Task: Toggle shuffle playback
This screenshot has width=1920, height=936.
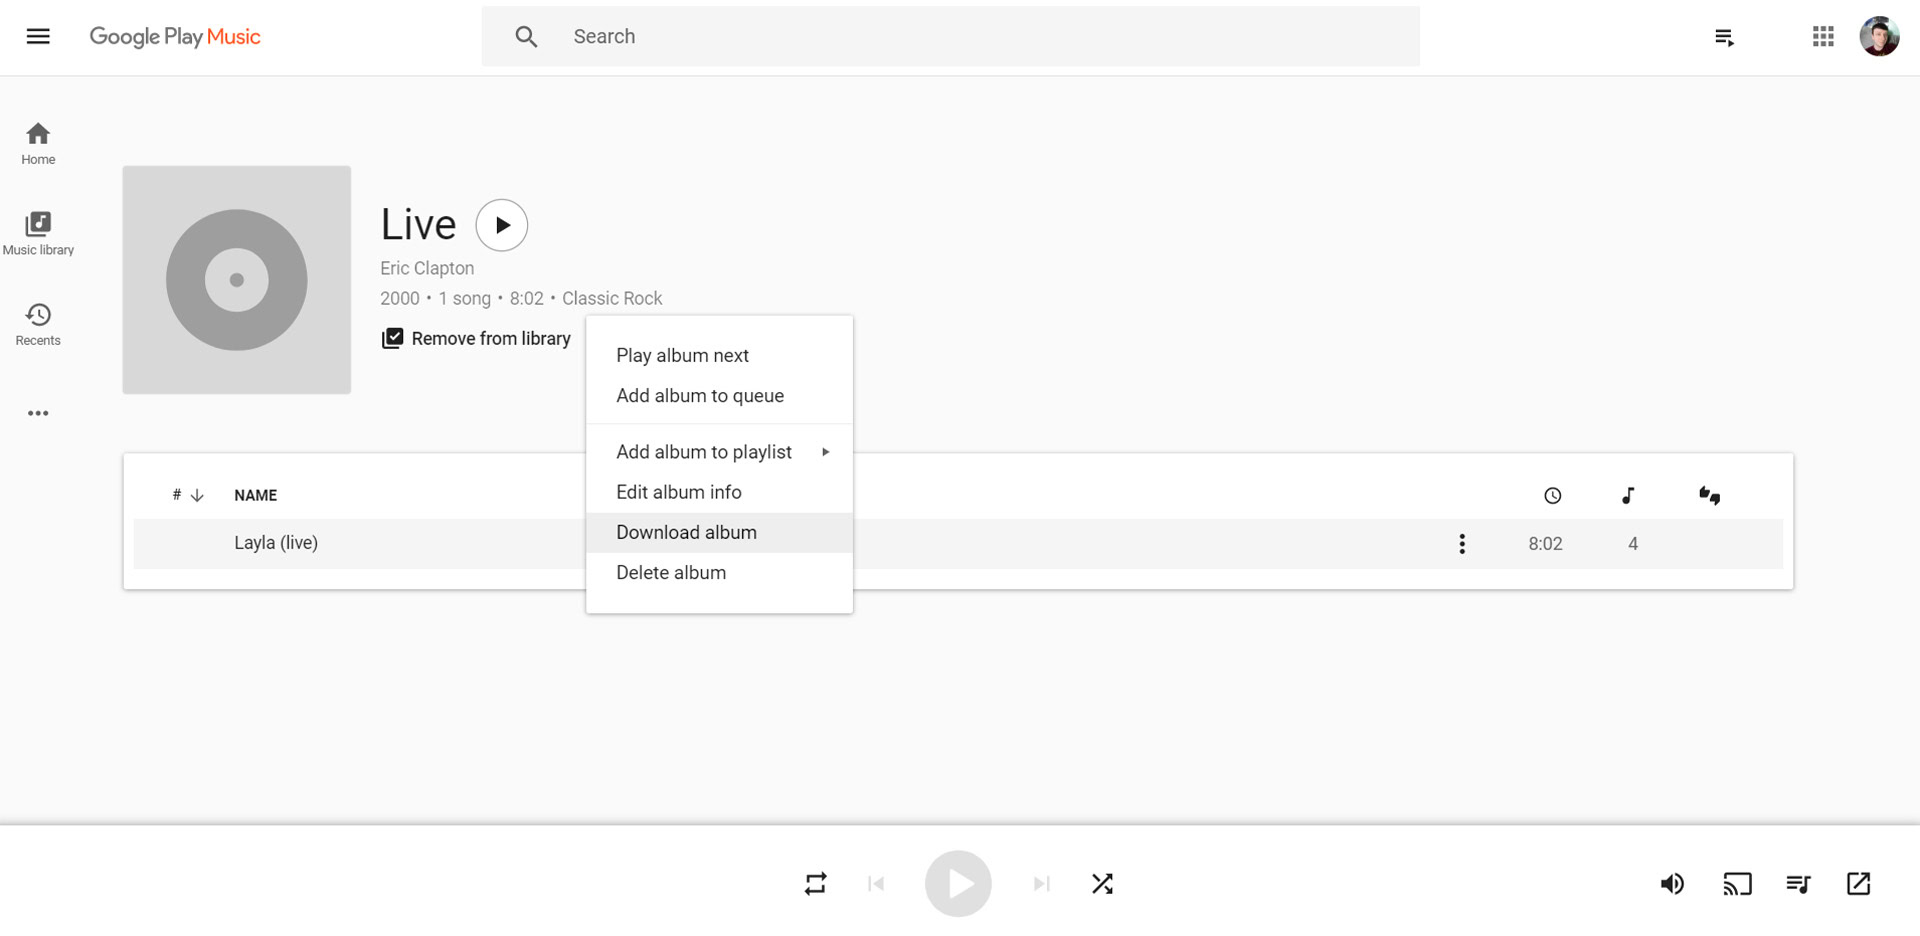Action: (1102, 884)
